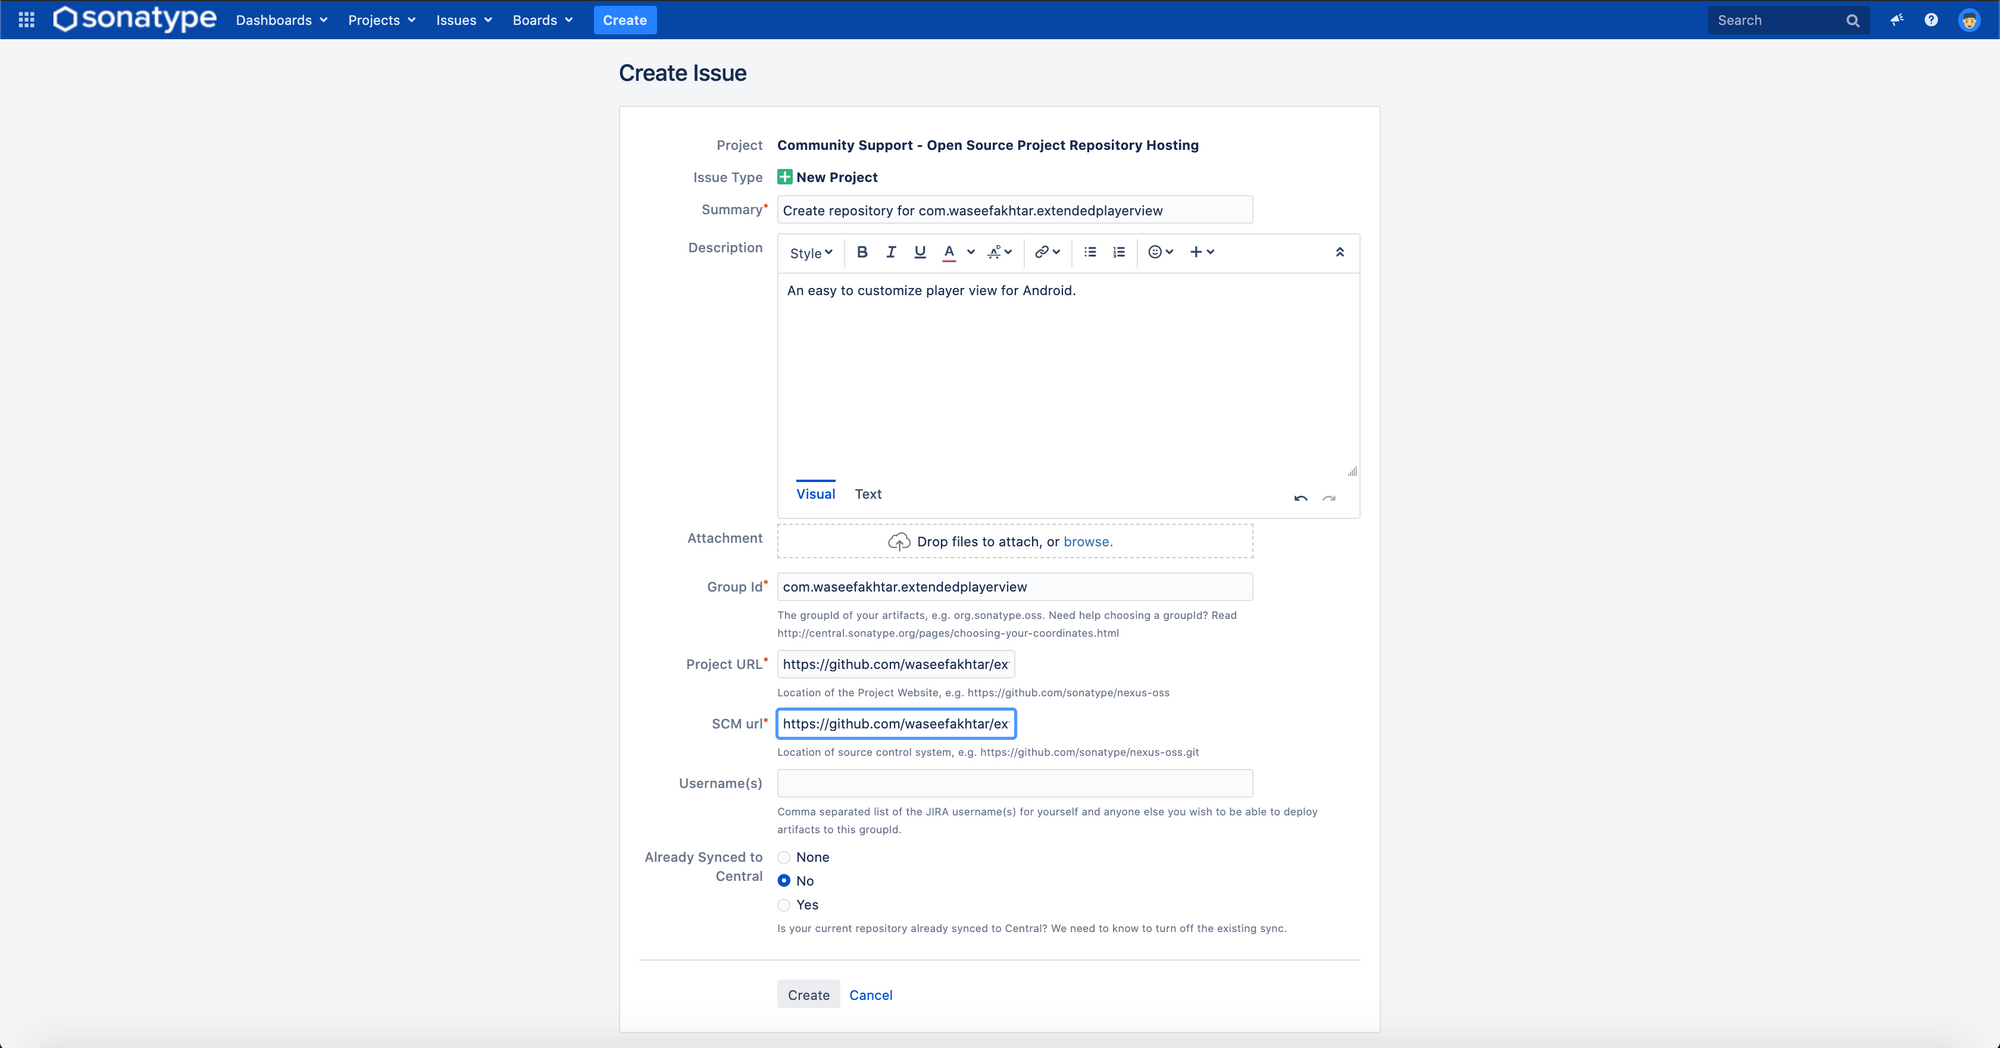Open the Dashboards menu
The width and height of the screenshot is (2000, 1048).
coord(282,20)
